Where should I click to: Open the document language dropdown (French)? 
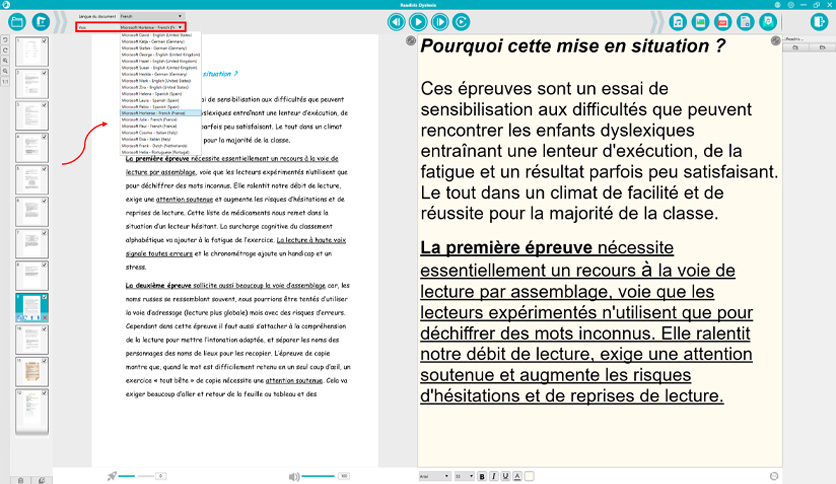pos(152,17)
